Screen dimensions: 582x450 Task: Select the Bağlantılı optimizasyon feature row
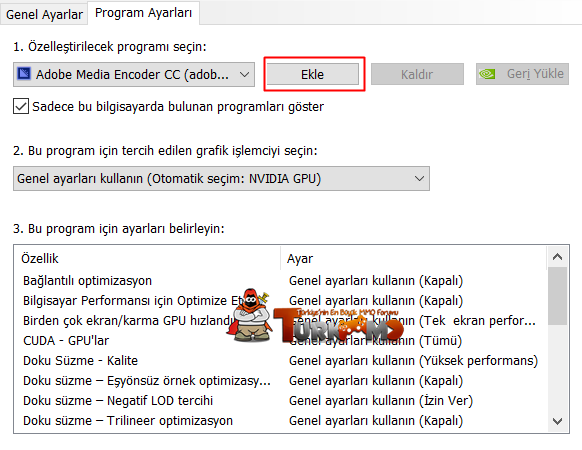click(x=280, y=281)
